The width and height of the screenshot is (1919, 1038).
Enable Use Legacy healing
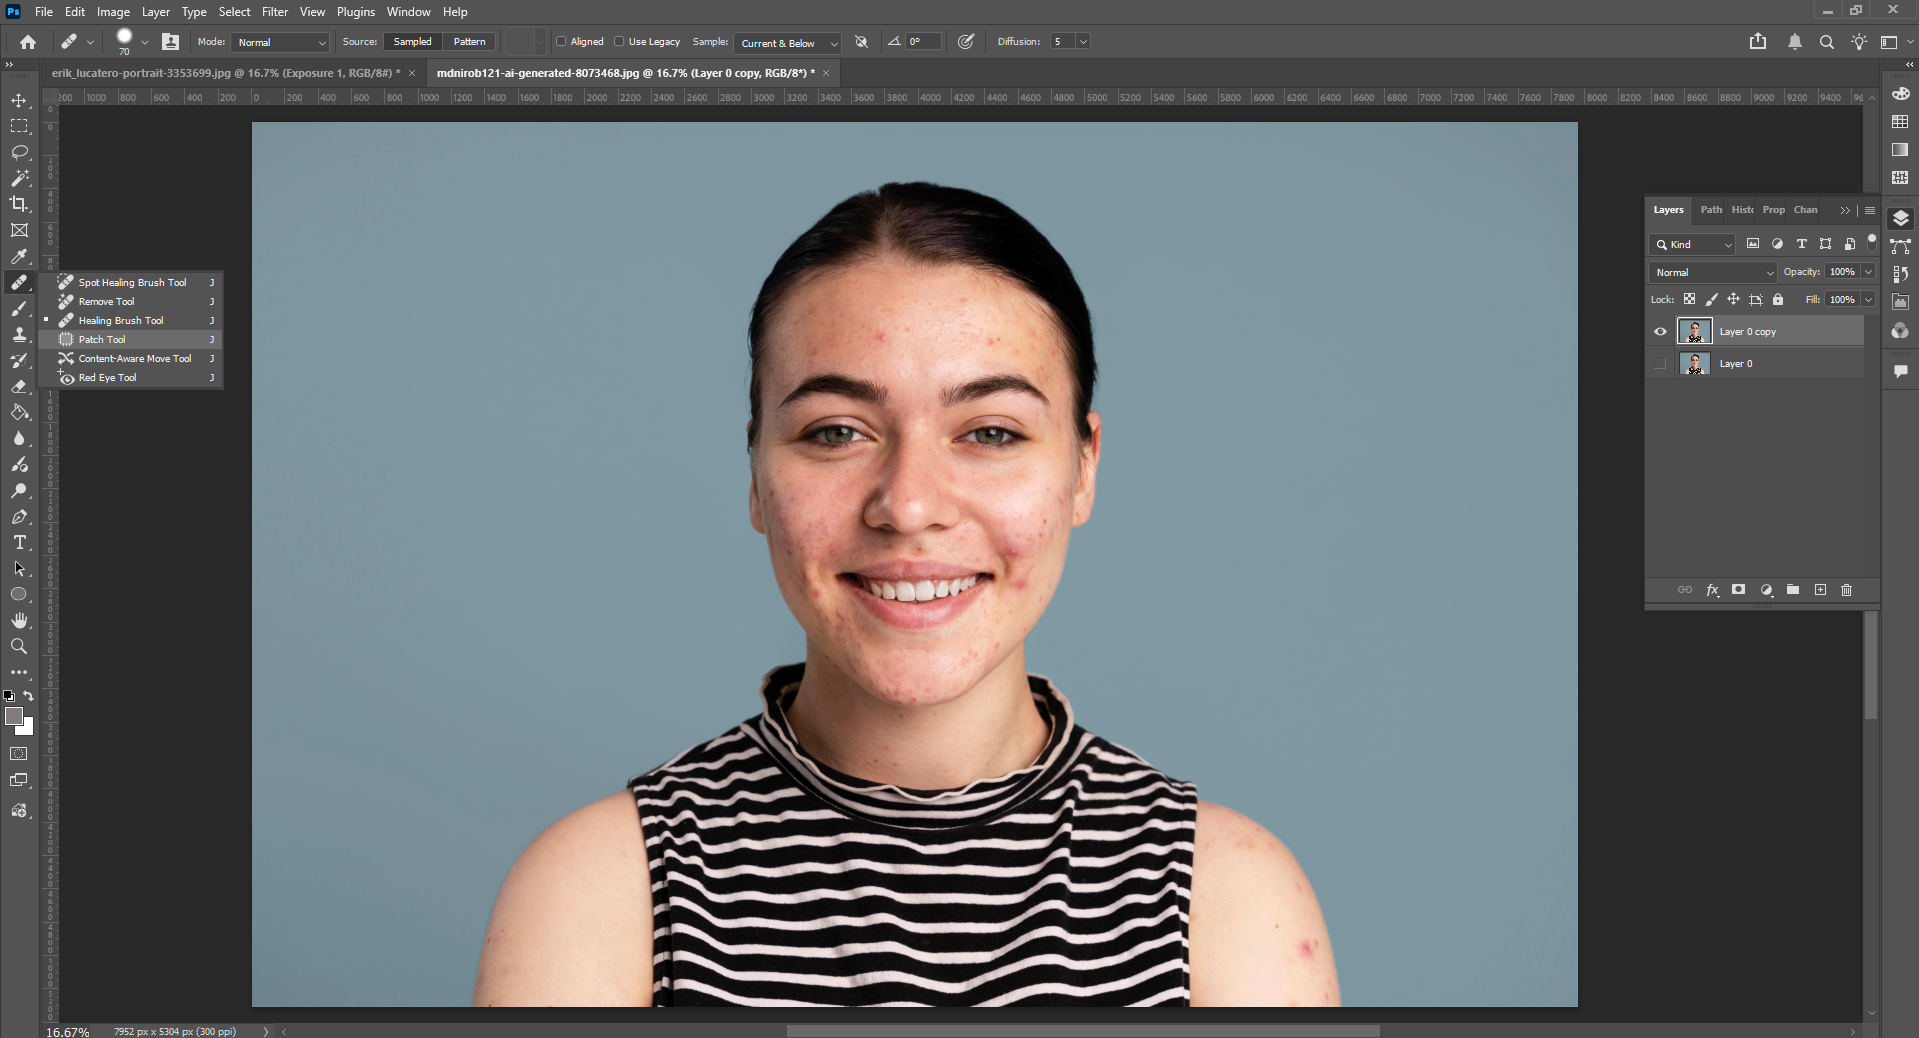pyautogui.click(x=620, y=42)
